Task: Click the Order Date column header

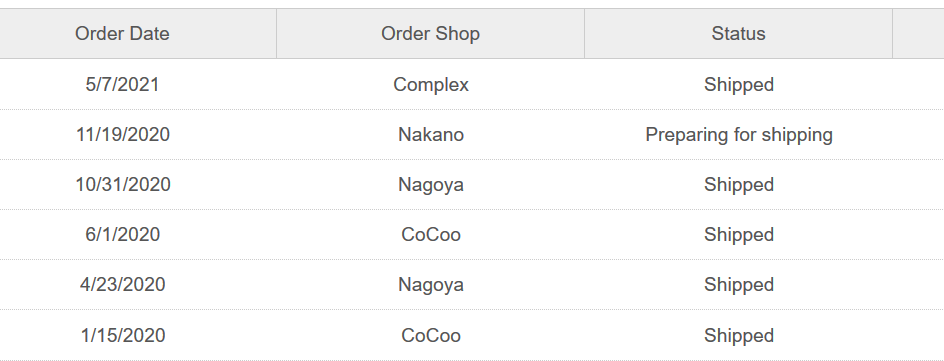Action: [x=122, y=34]
